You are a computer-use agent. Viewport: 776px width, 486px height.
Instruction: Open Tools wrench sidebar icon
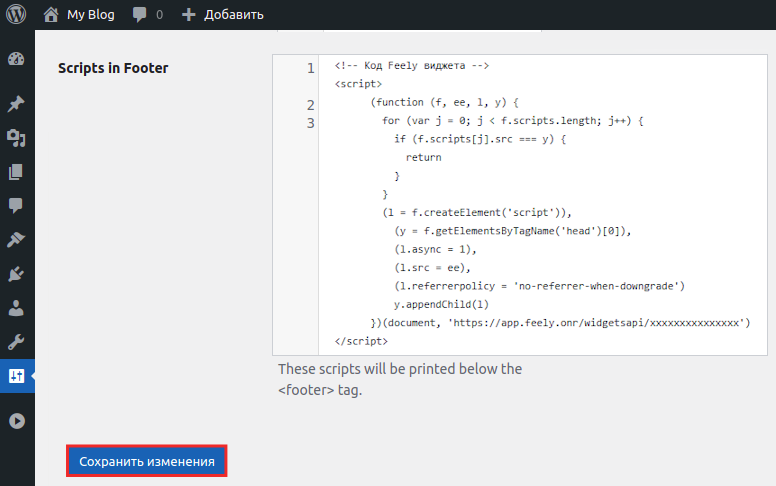click(x=16, y=342)
